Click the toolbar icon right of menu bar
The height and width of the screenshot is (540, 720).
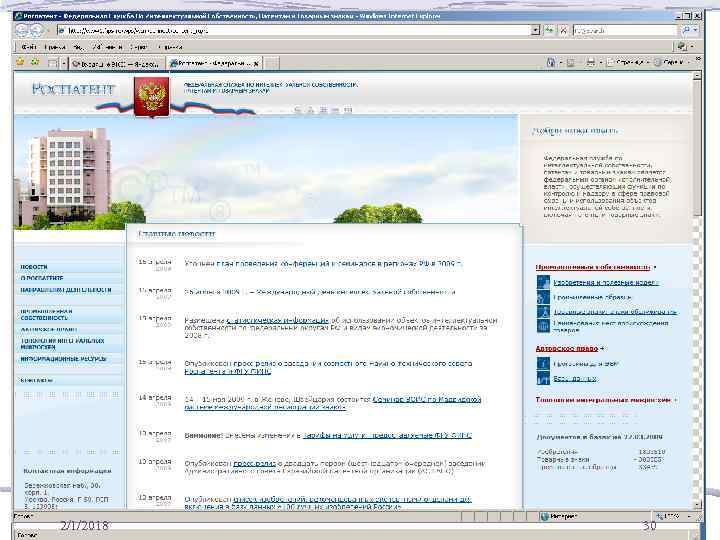[x=682, y=46]
